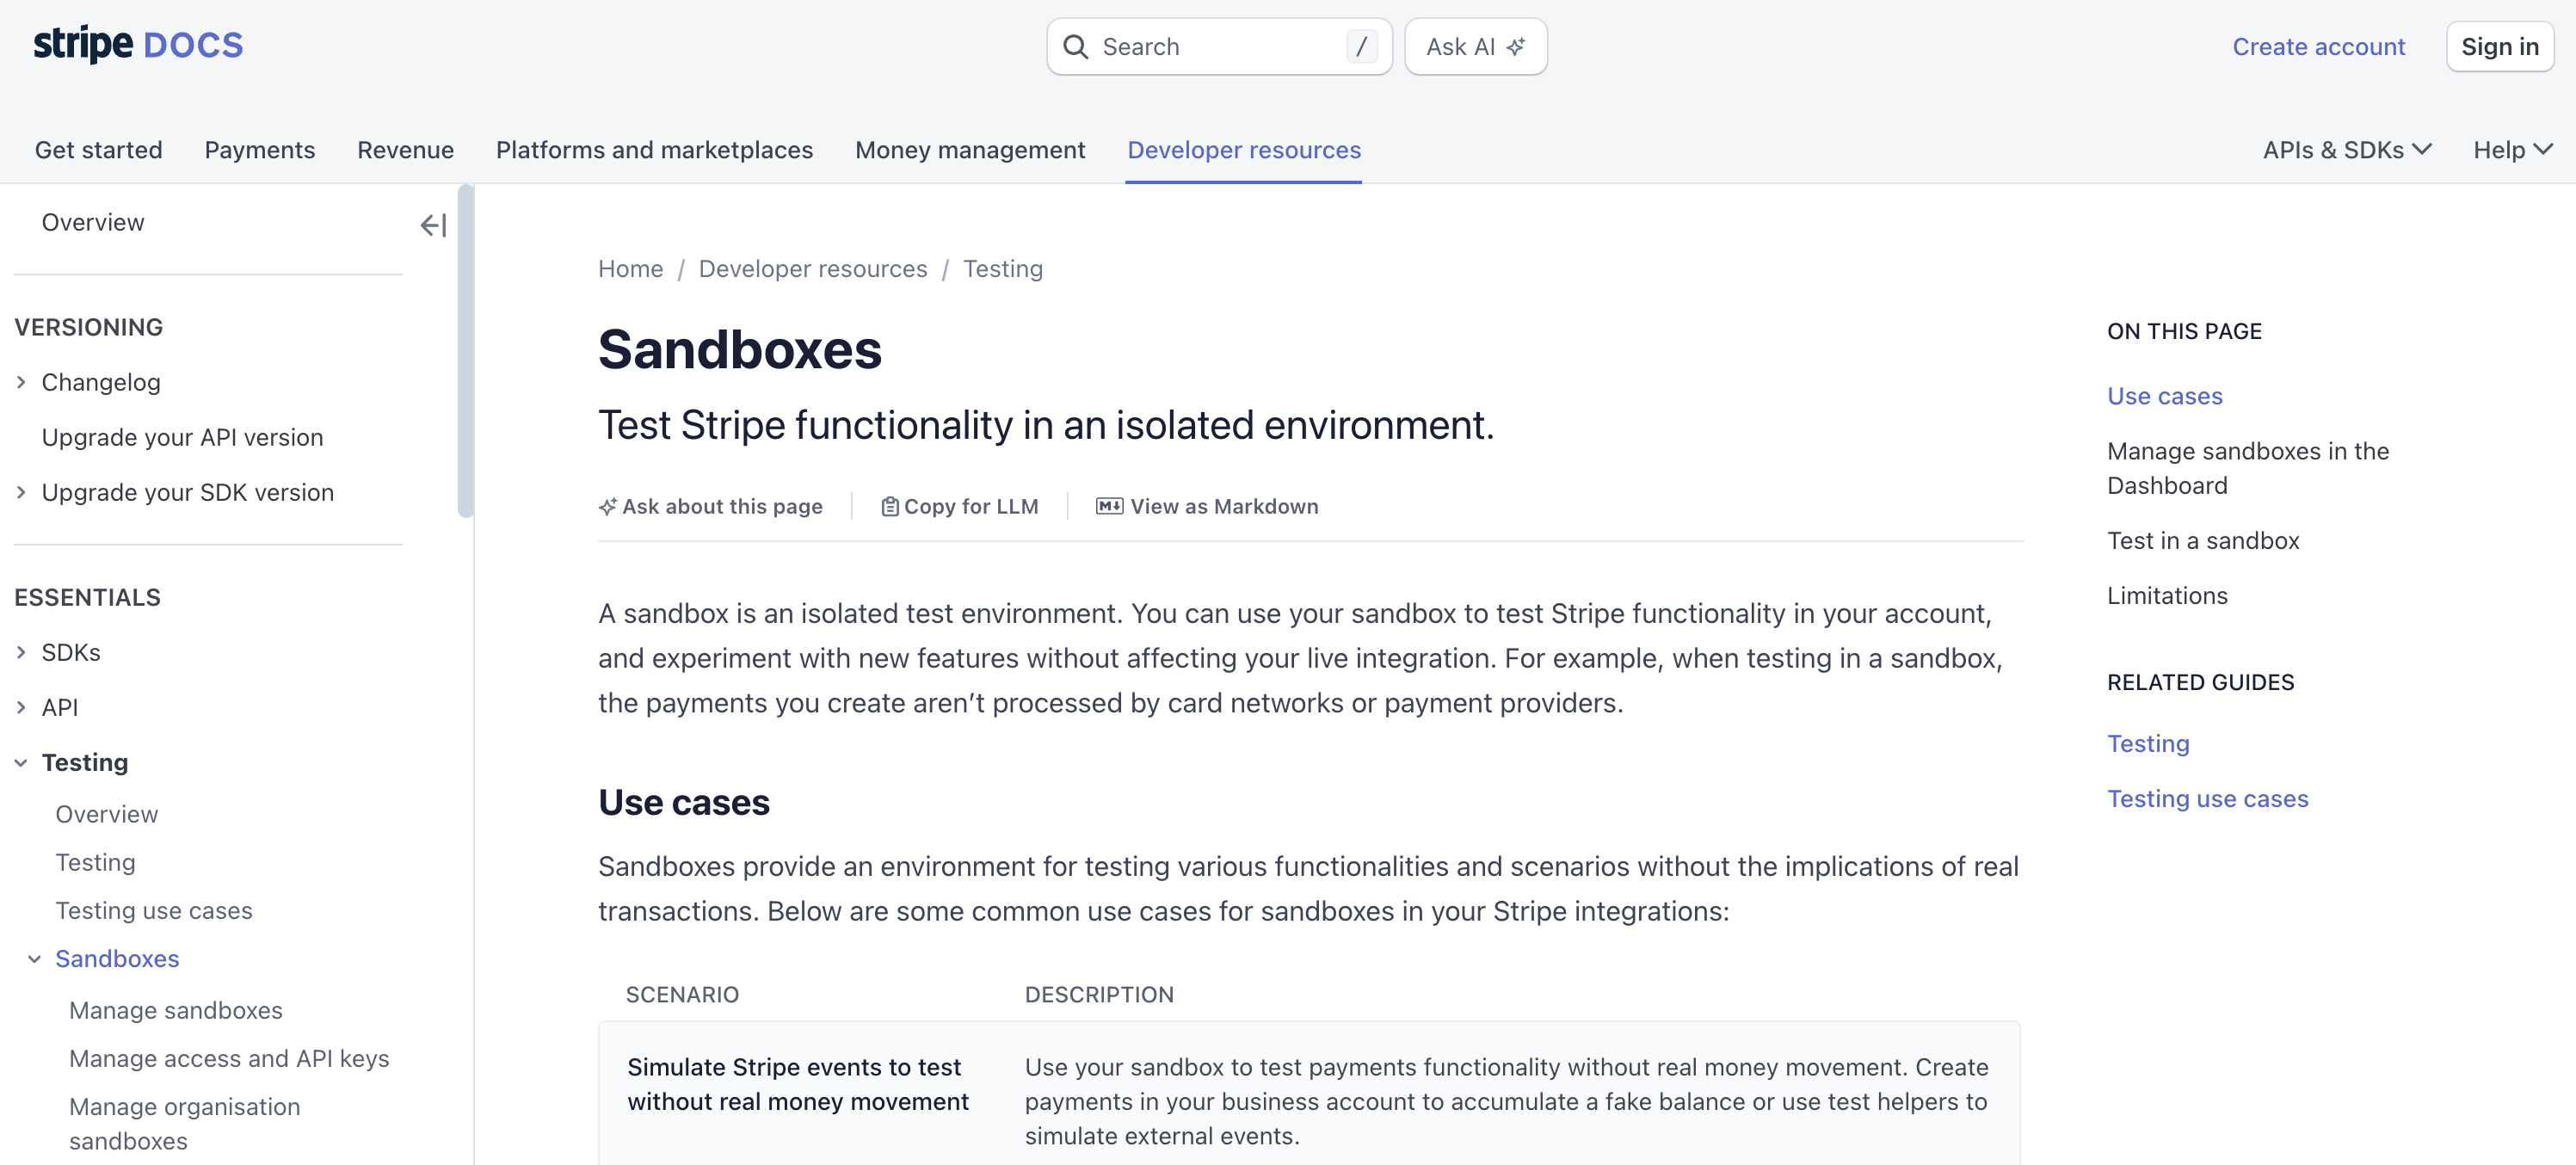Click the search magnifier icon
Viewport: 2576px width, 1165px height.
1077,46
